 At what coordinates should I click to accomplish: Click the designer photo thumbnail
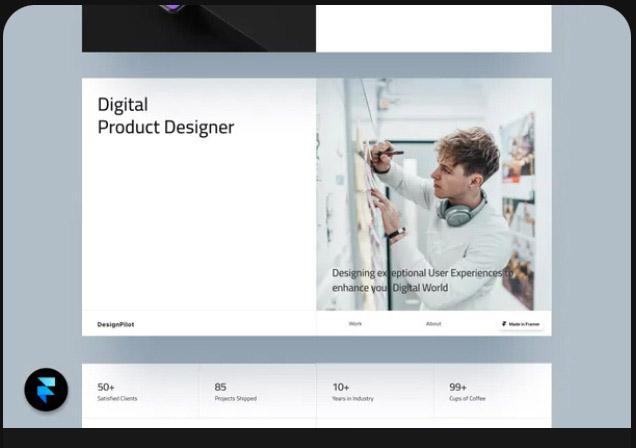click(434, 194)
